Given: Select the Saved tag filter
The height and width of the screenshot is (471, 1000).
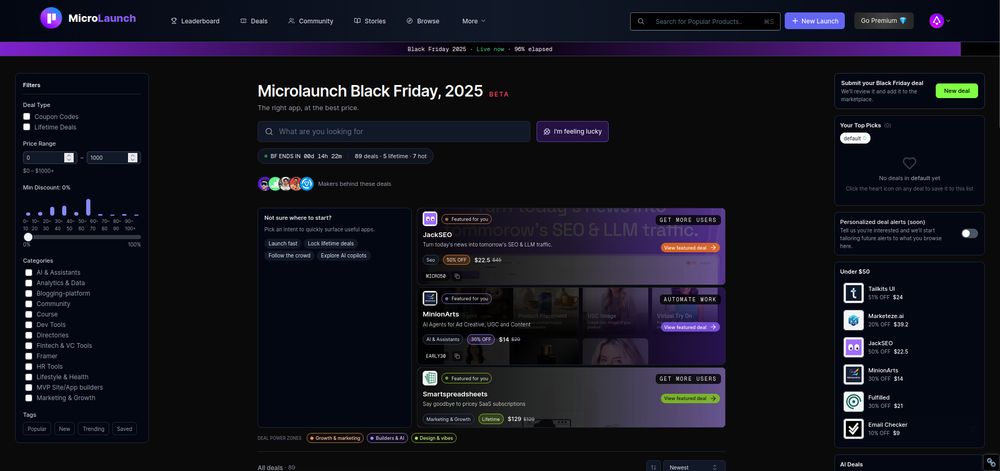Looking at the screenshot, I should (x=124, y=429).
